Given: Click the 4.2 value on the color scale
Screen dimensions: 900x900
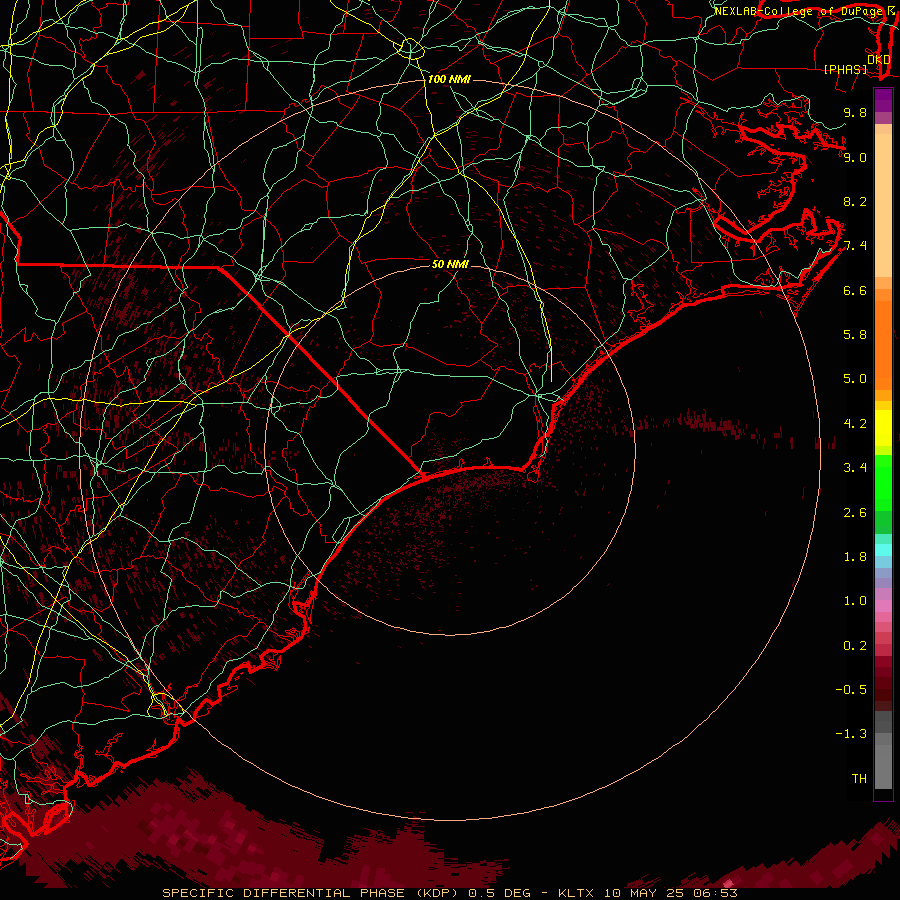Looking at the screenshot, I should [855, 424].
